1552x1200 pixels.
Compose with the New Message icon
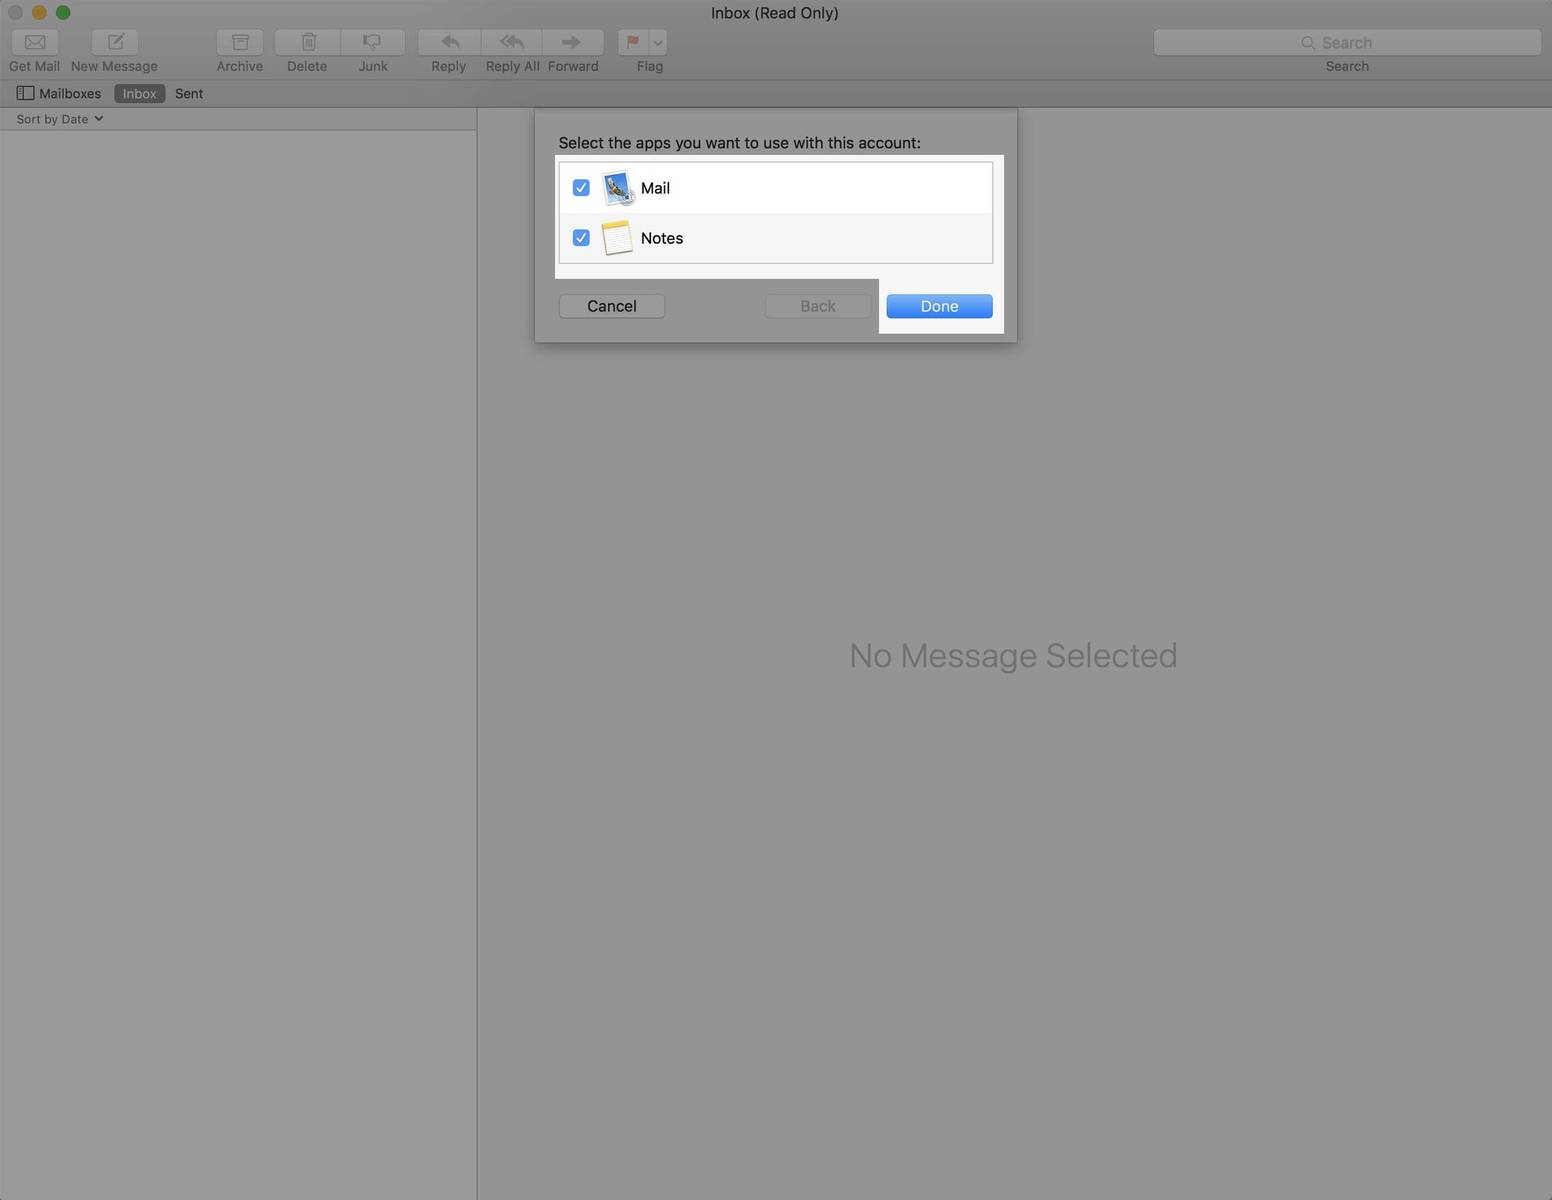115,42
